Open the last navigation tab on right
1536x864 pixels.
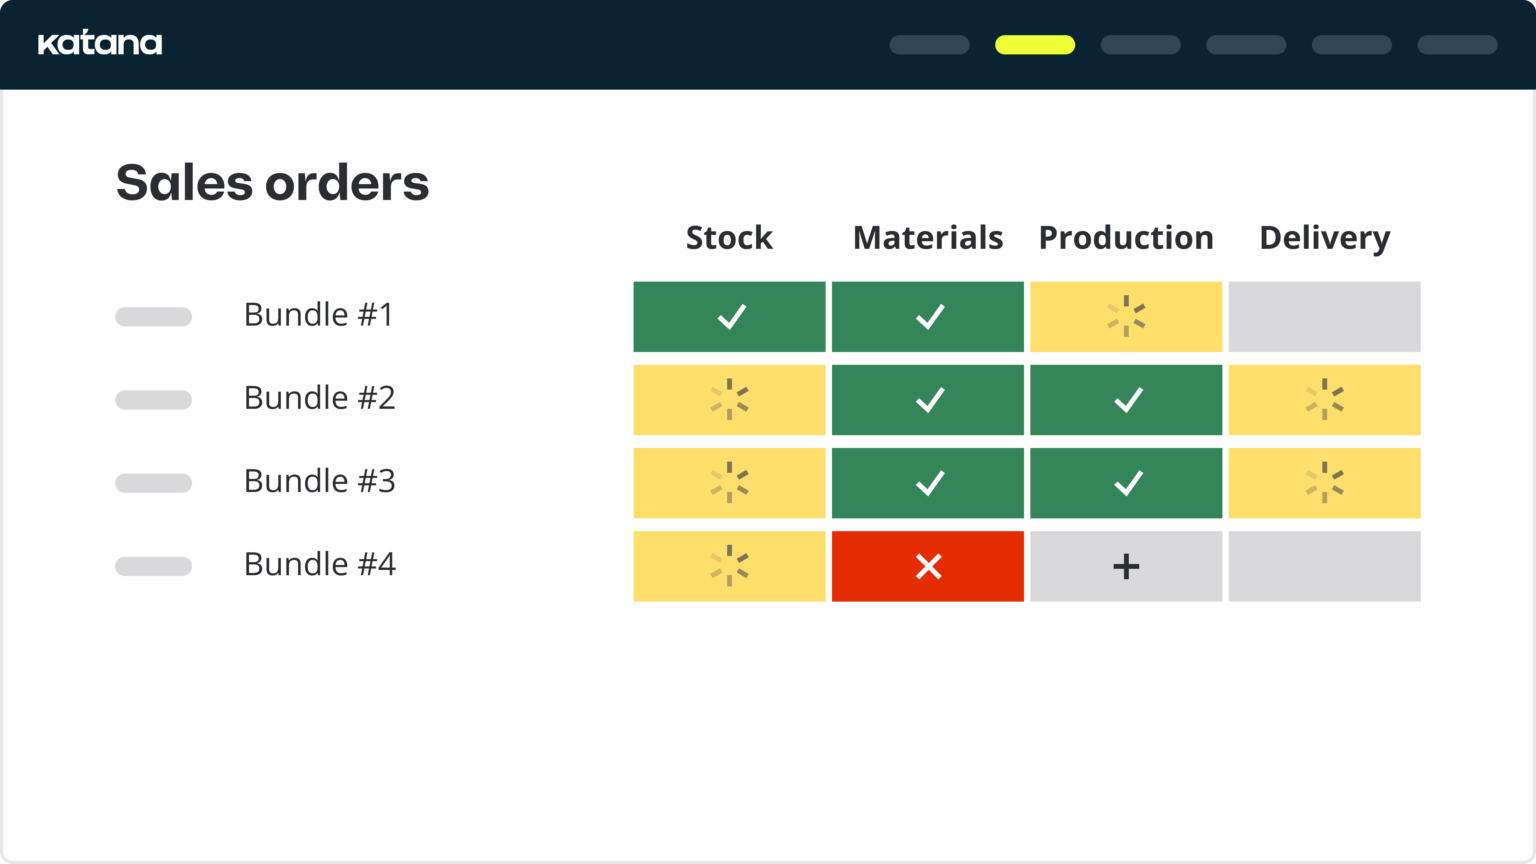tap(1457, 45)
